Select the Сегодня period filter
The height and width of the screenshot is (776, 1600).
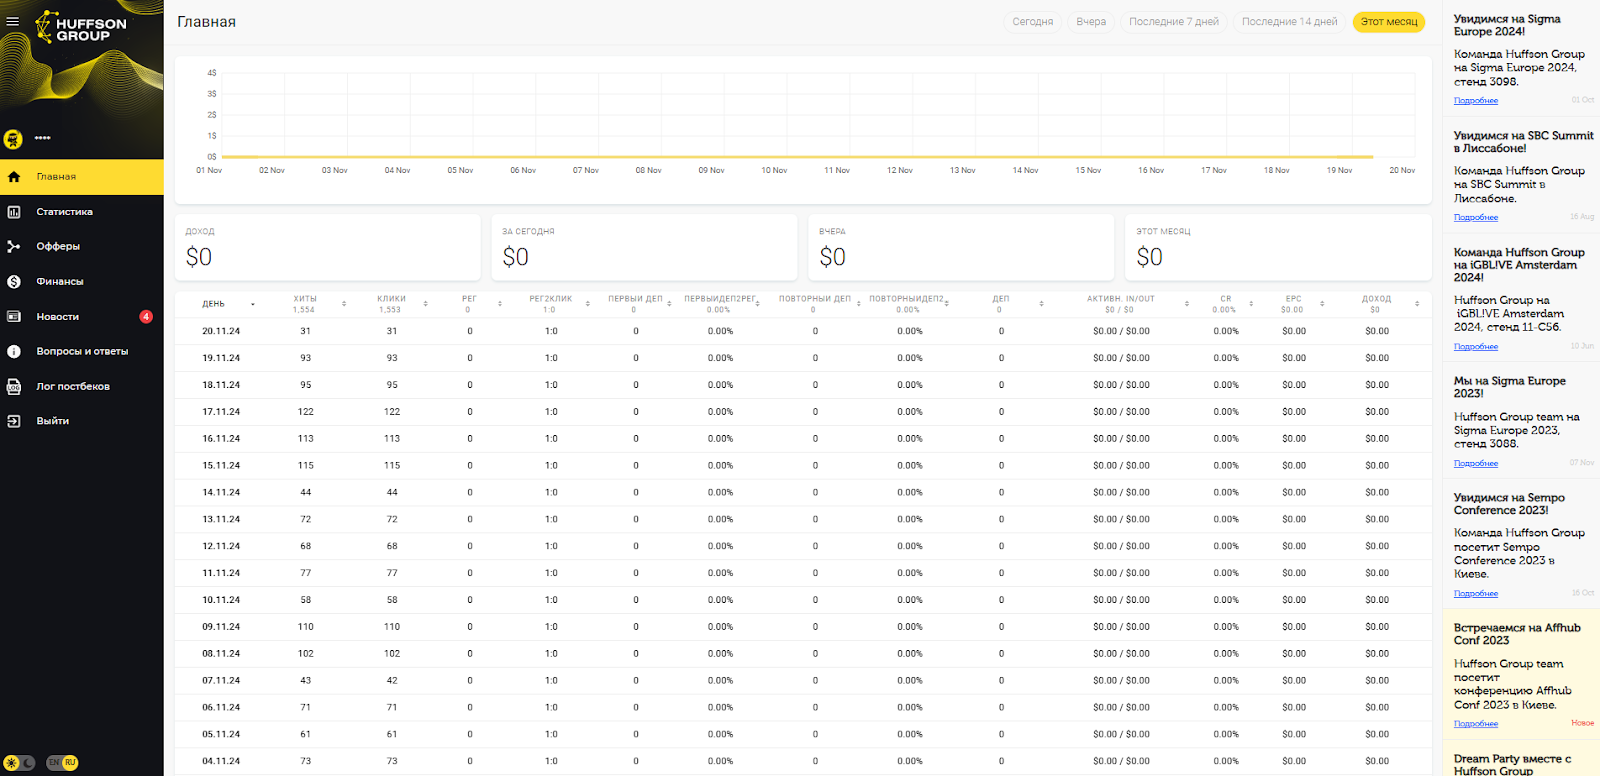click(1032, 22)
